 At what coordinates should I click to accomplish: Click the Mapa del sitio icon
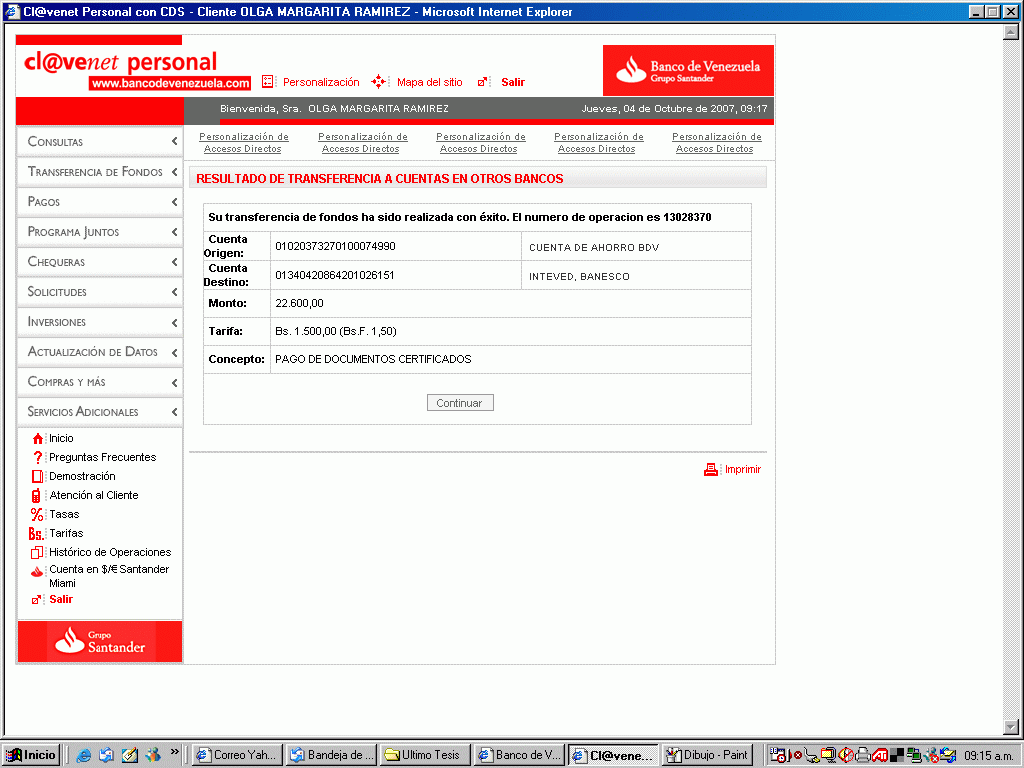click(379, 82)
